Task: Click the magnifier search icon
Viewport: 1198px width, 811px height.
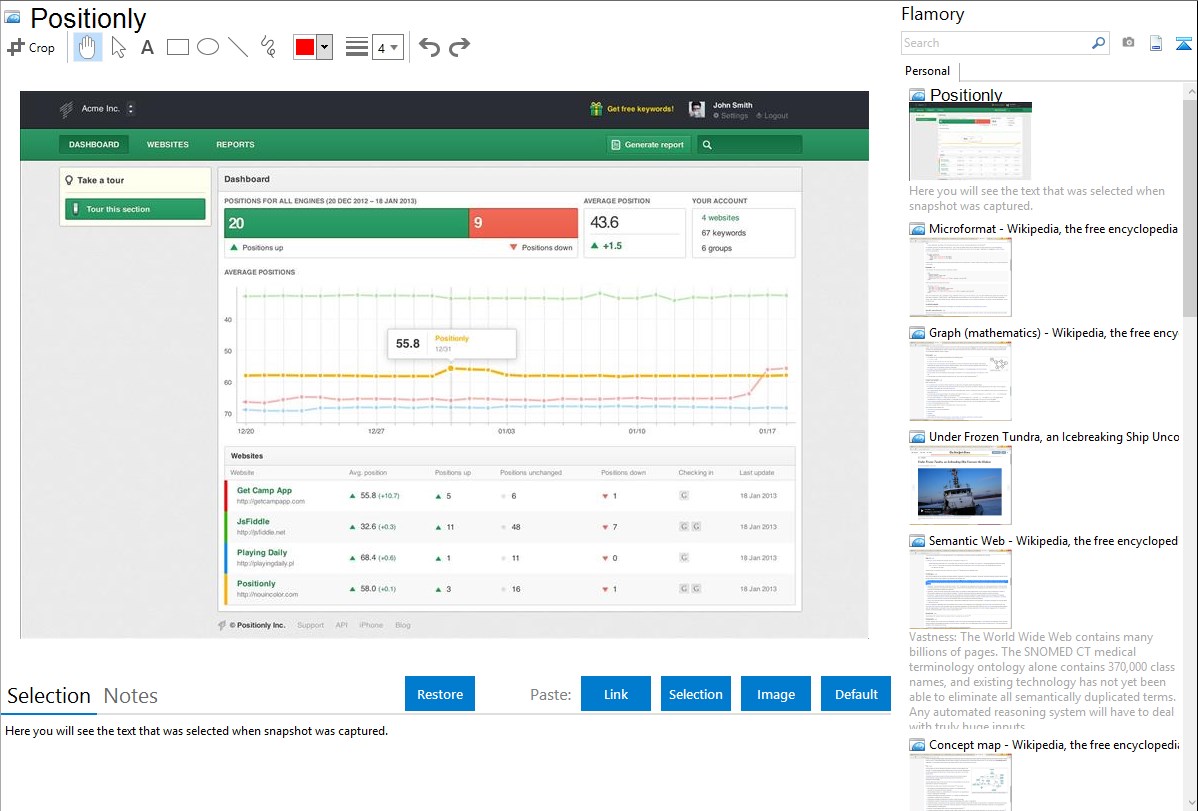Action: tap(1099, 43)
